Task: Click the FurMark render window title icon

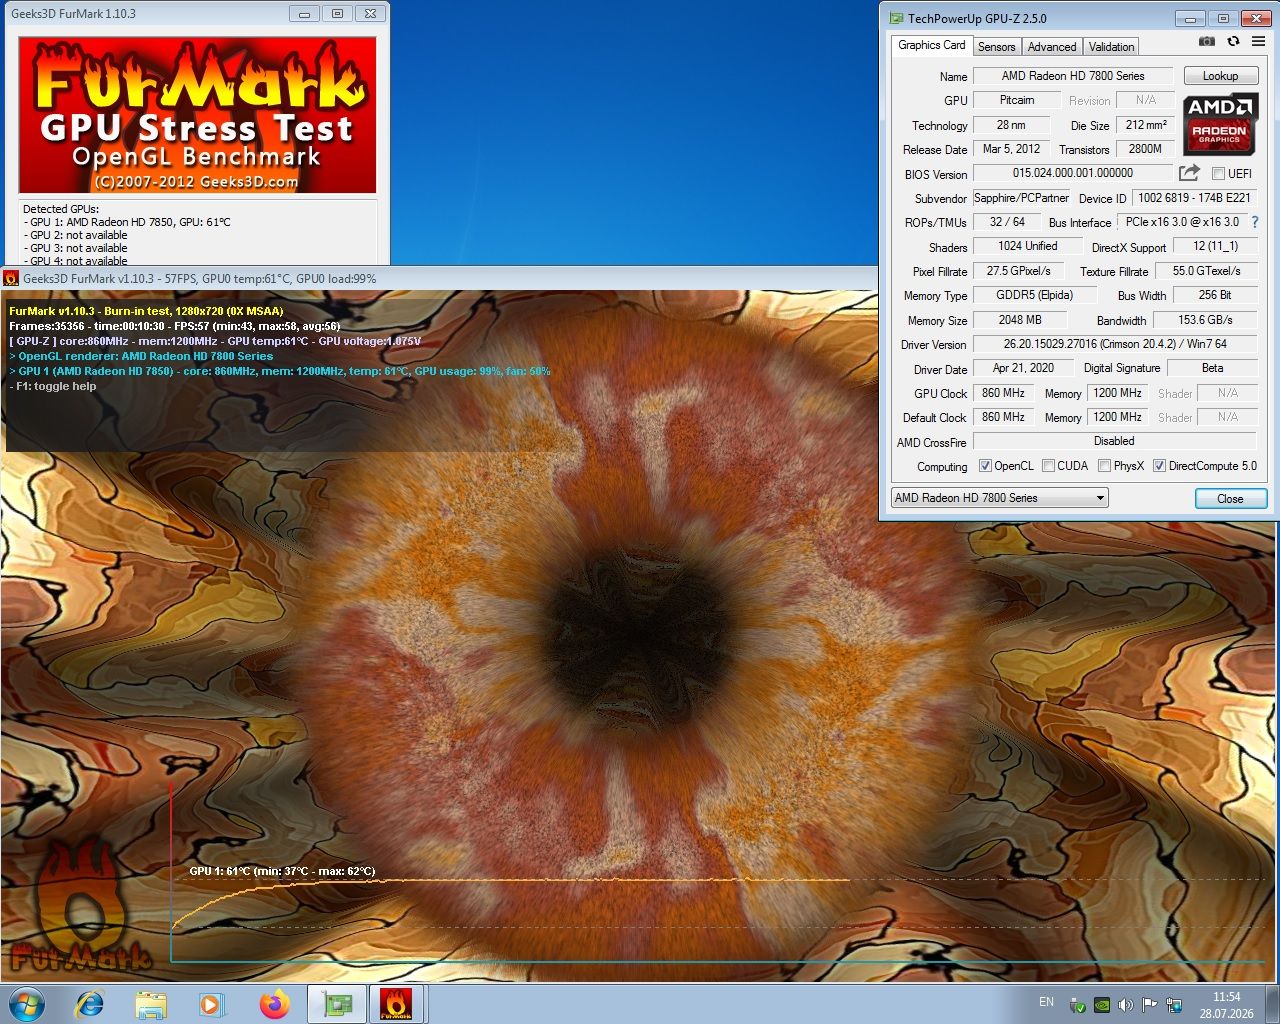Action: pyautogui.click(x=12, y=278)
